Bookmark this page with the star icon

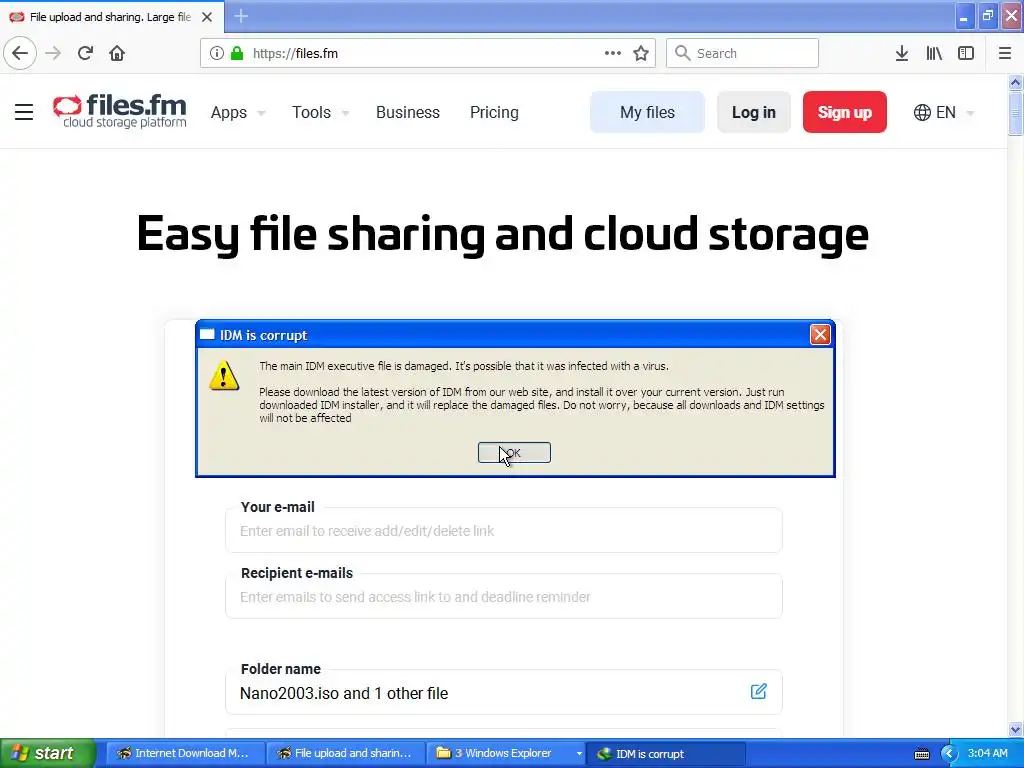click(641, 53)
